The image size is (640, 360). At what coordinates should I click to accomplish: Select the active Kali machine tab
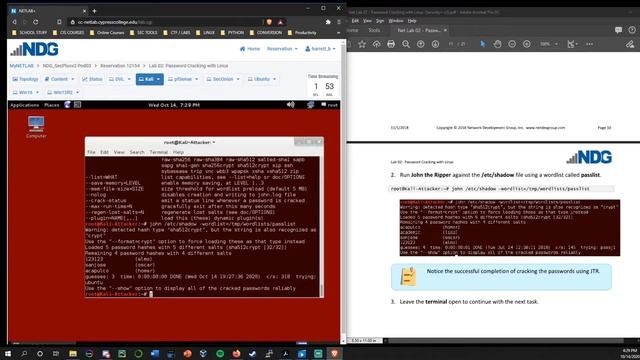149,79
